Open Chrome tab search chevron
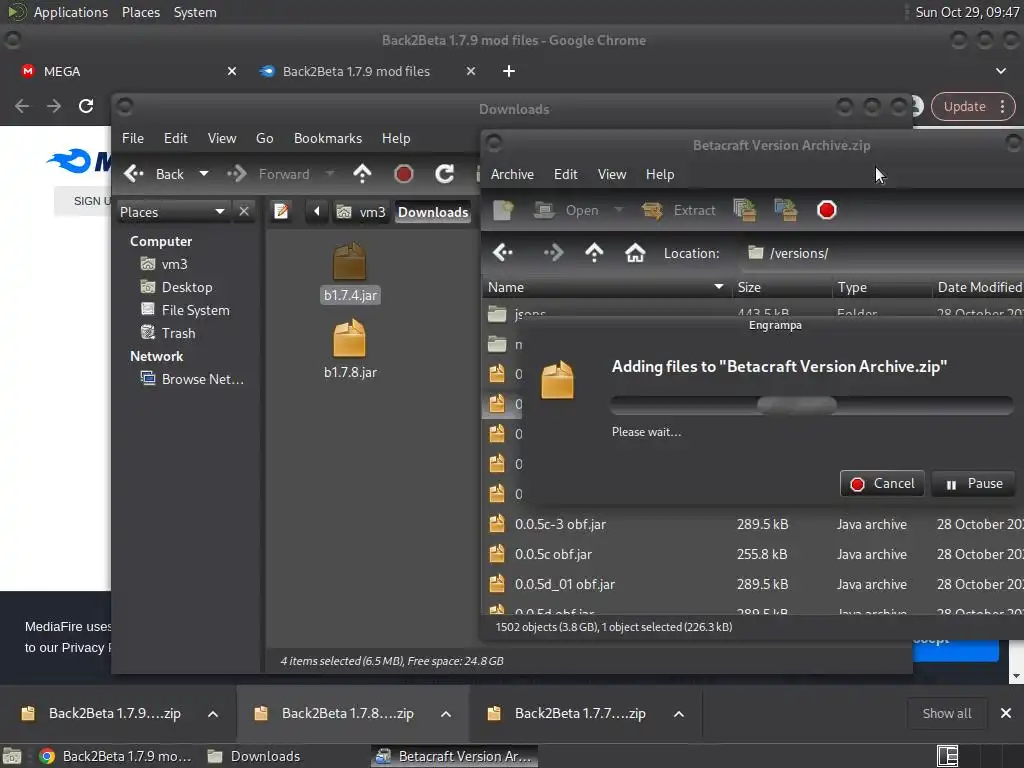 click(1000, 71)
